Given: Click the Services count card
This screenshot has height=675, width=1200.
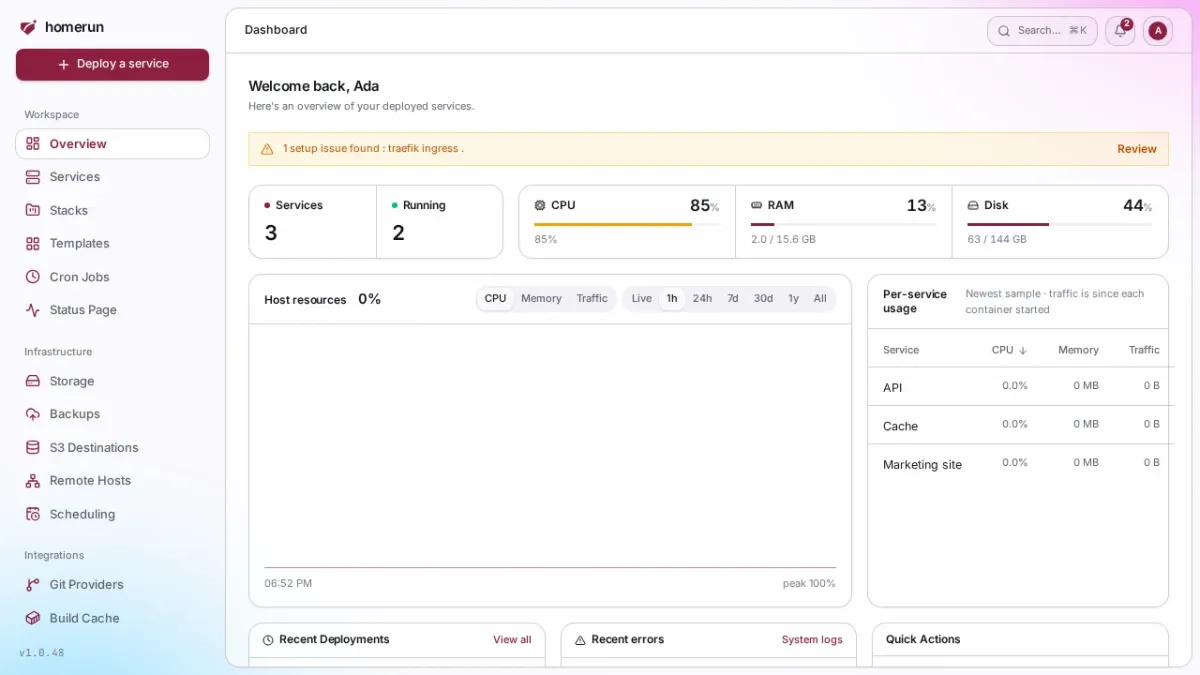Looking at the screenshot, I should click(x=313, y=222).
